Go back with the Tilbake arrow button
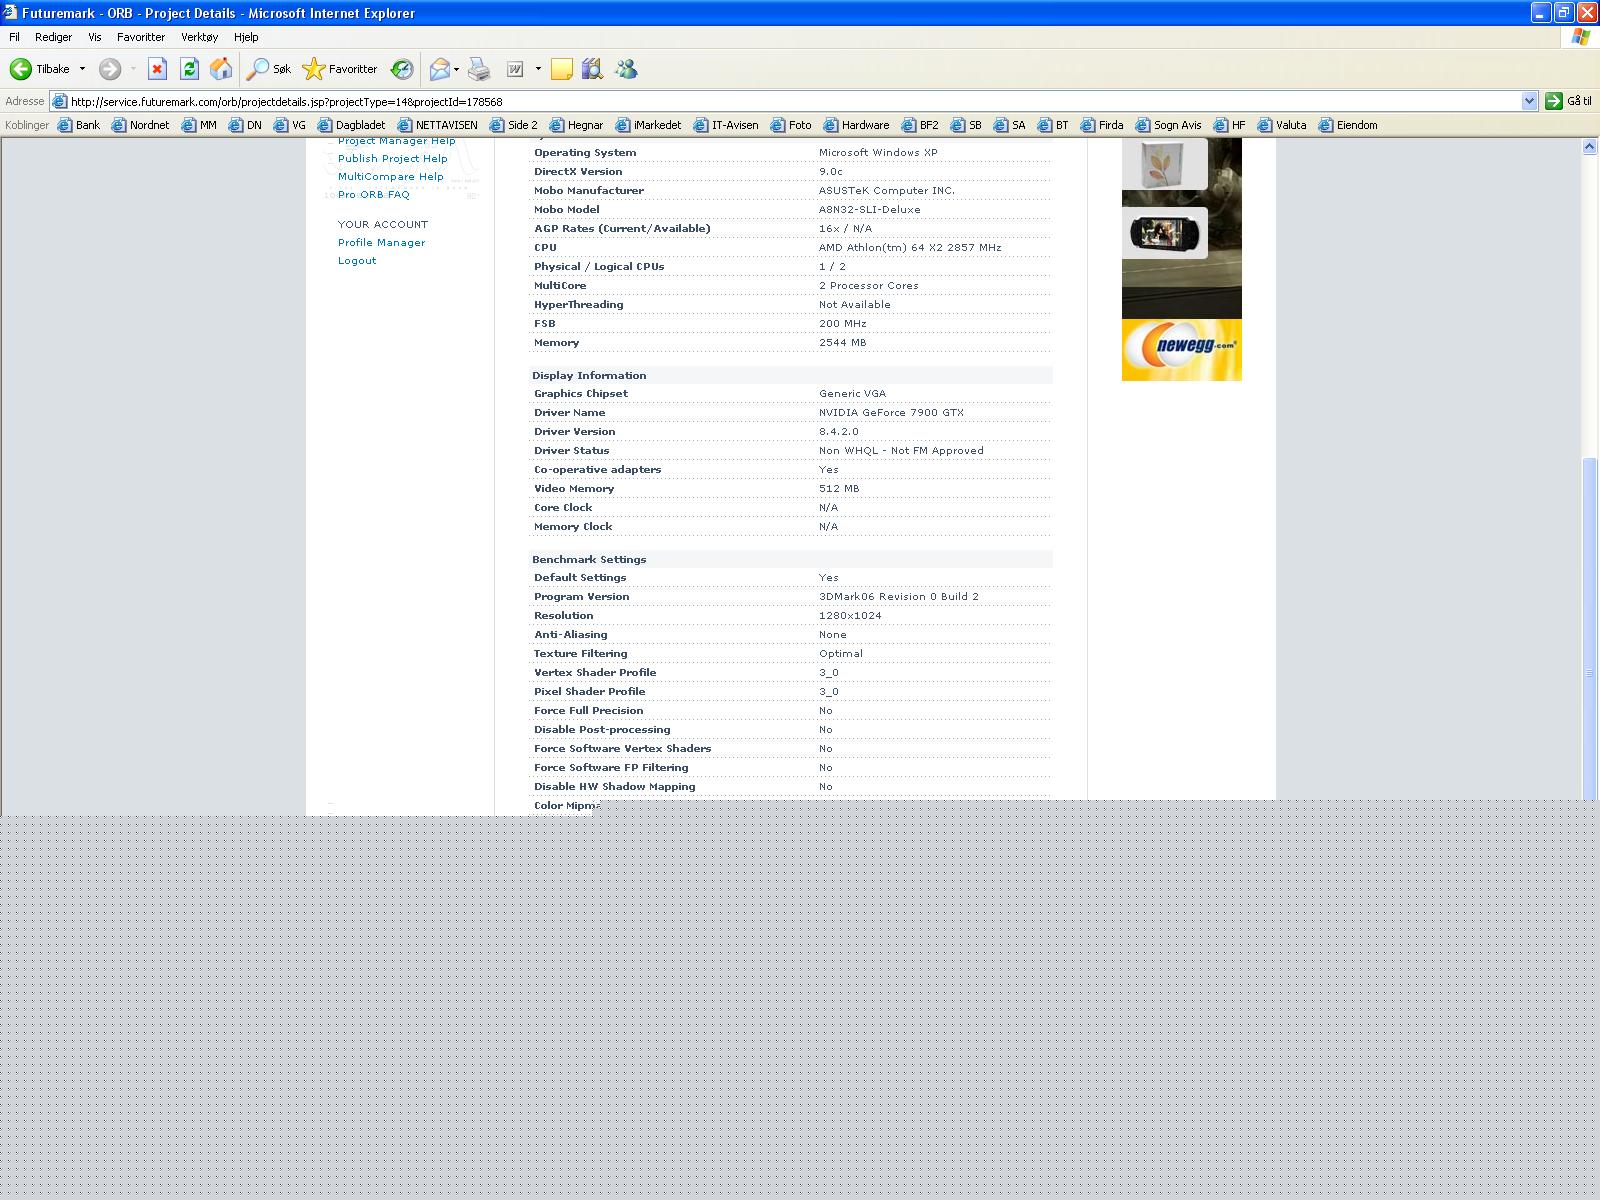This screenshot has height=1200, width=1600. pyautogui.click(x=40, y=69)
